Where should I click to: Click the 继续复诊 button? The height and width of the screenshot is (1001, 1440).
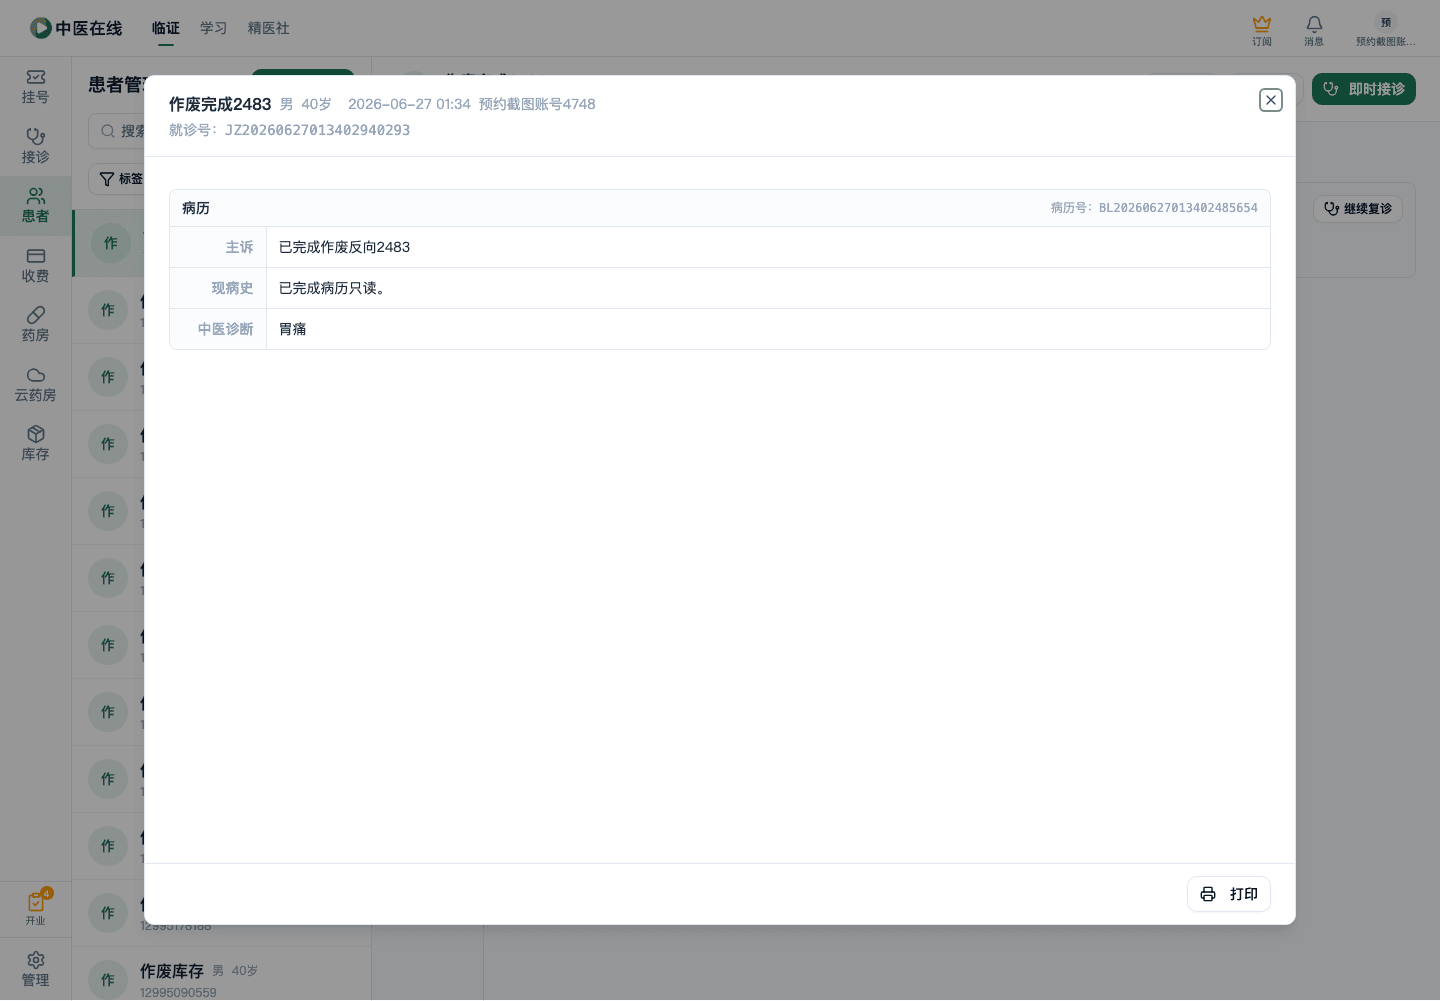1358,208
